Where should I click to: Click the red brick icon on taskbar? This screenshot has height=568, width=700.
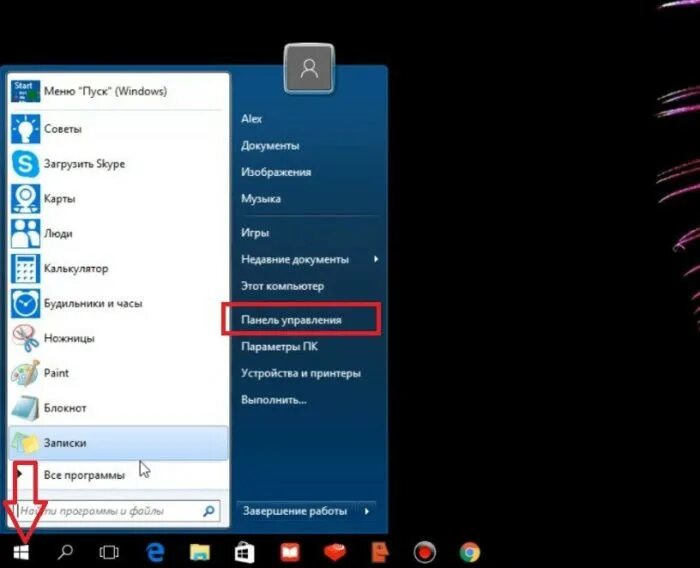click(x=335, y=552)
